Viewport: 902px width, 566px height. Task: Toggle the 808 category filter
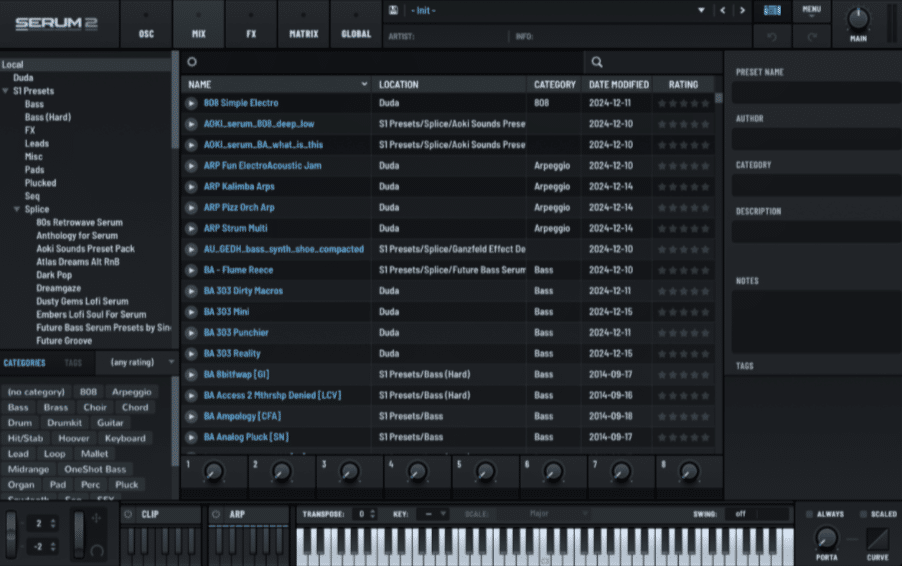point(88,392)
